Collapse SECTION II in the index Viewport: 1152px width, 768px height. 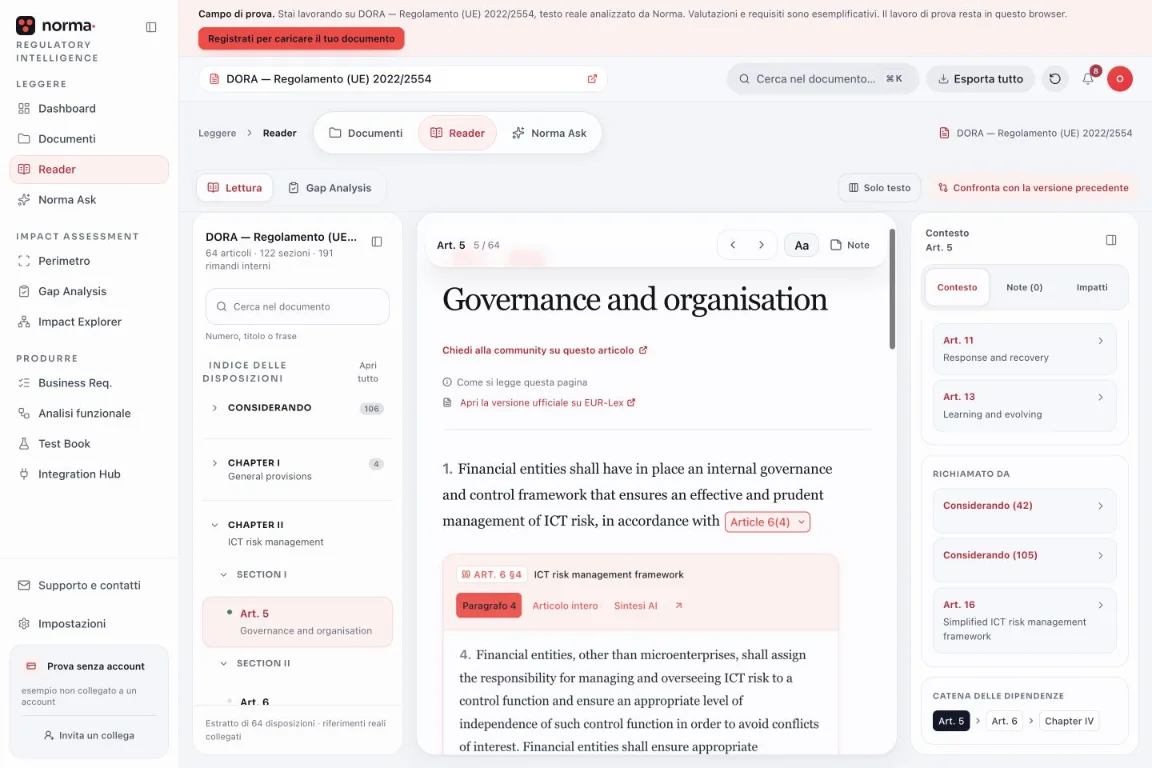(223, 664)
